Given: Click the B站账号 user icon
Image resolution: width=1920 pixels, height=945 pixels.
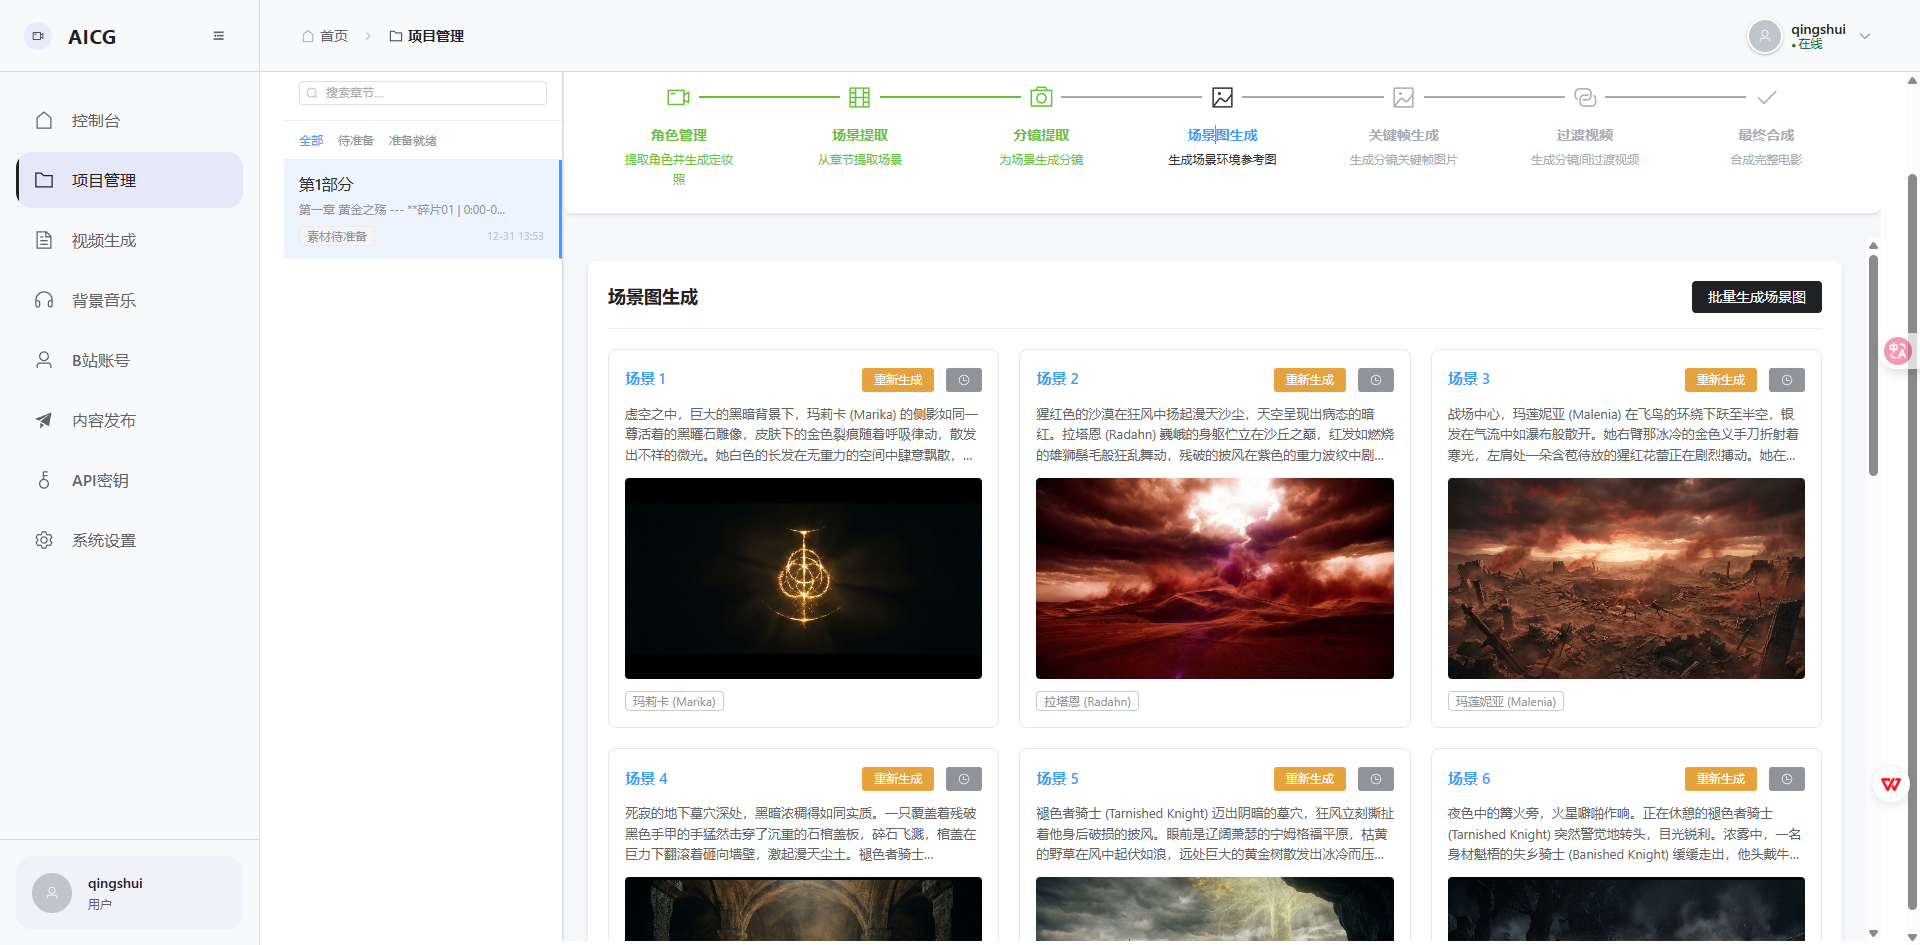Looking at the screenshot, I should click(44, 360).
